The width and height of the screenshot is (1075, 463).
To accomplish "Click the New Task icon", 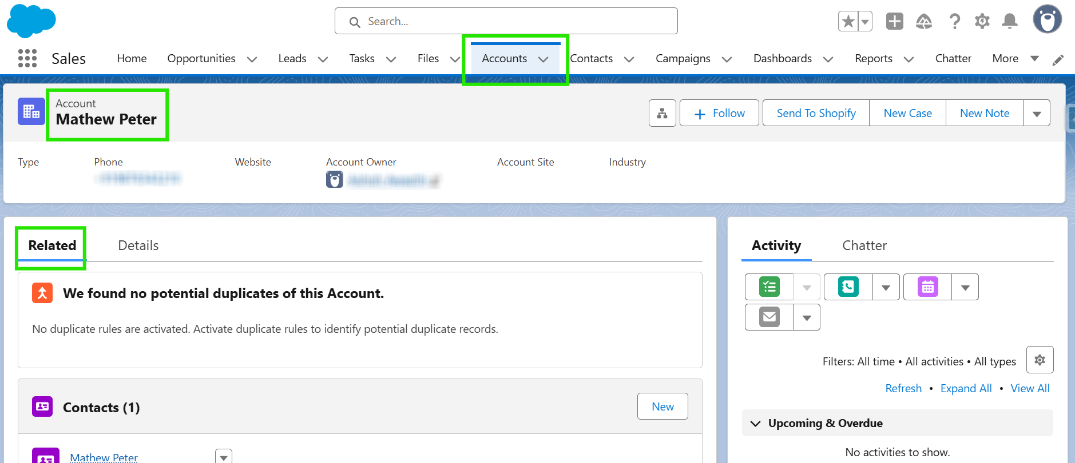I will (x=770, y=287).
